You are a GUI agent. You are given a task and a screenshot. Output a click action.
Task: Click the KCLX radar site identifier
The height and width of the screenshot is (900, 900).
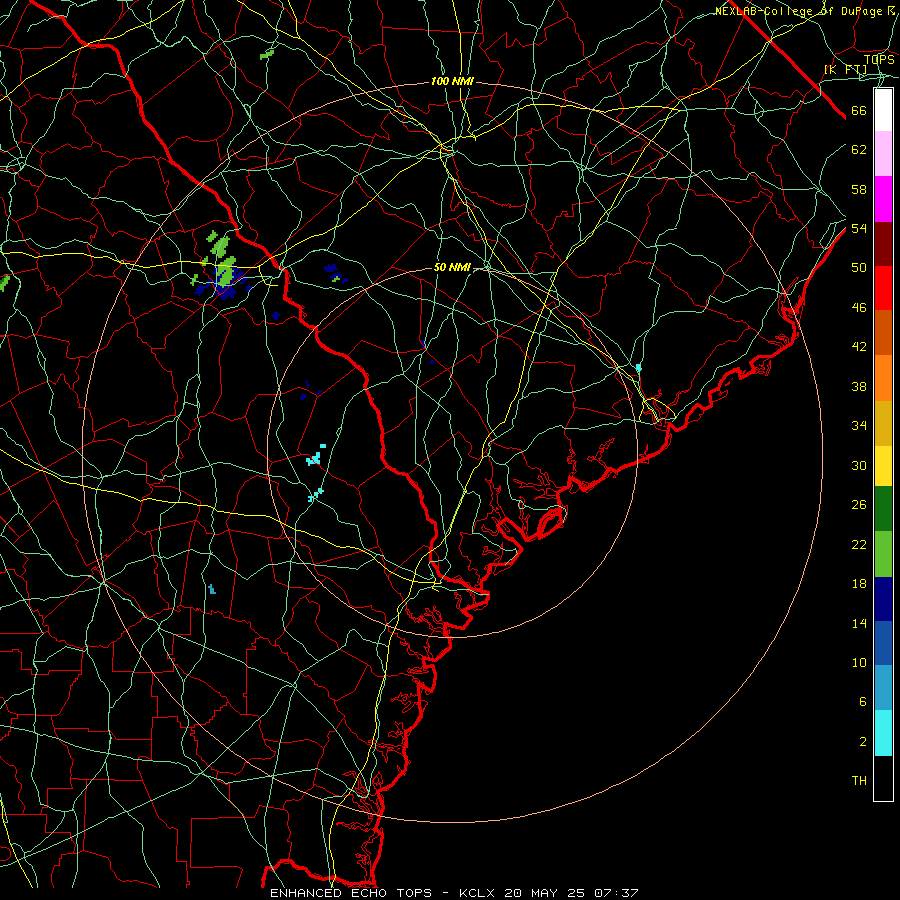[479, 893]
